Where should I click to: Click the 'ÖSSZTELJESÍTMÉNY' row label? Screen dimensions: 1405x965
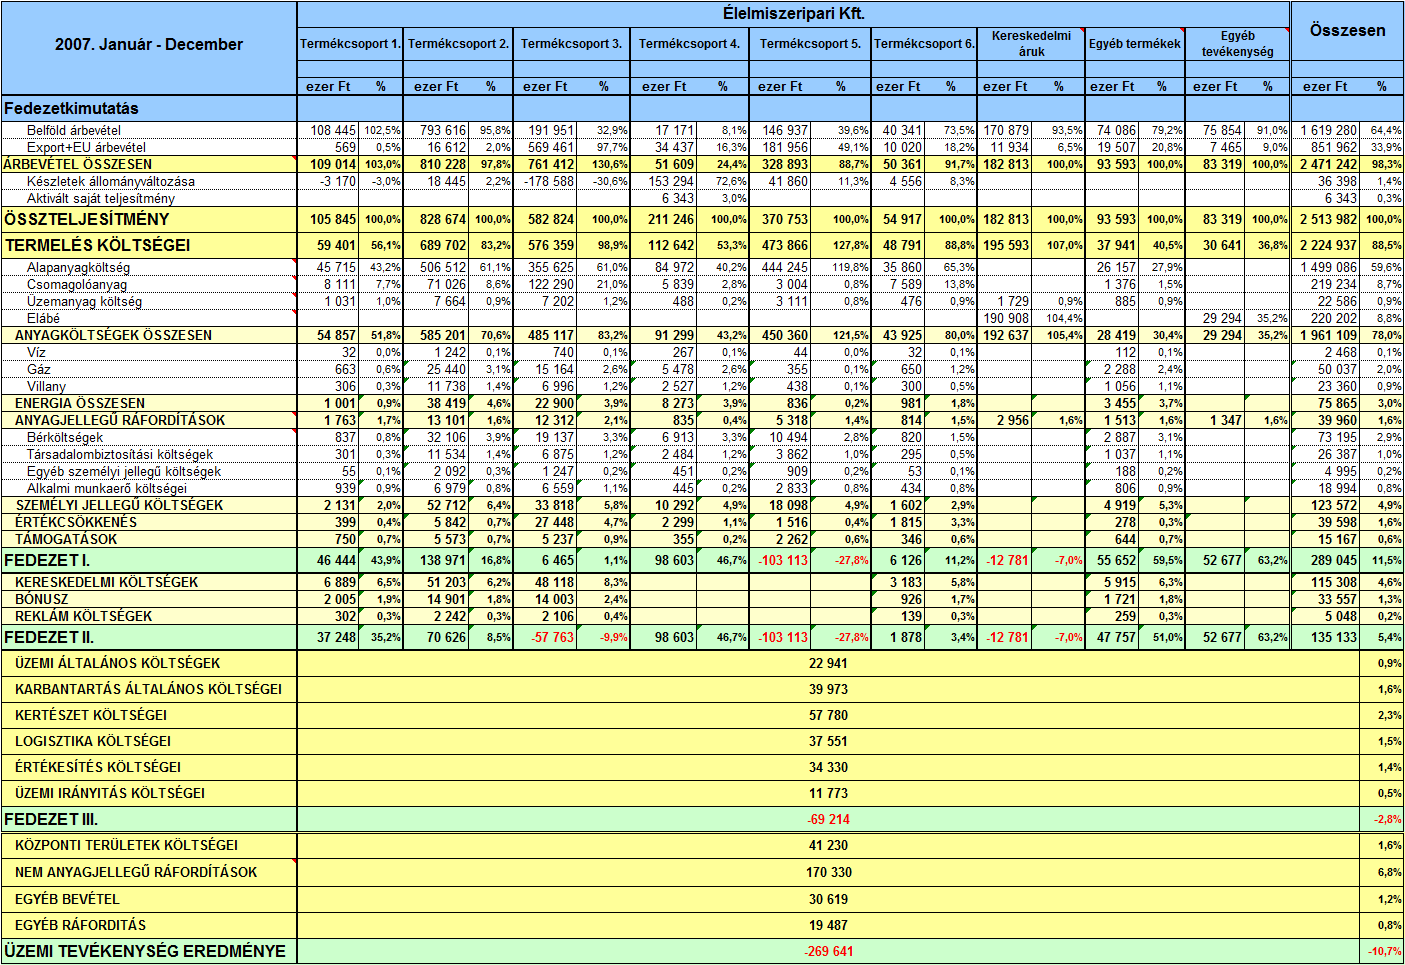[87, 219]
